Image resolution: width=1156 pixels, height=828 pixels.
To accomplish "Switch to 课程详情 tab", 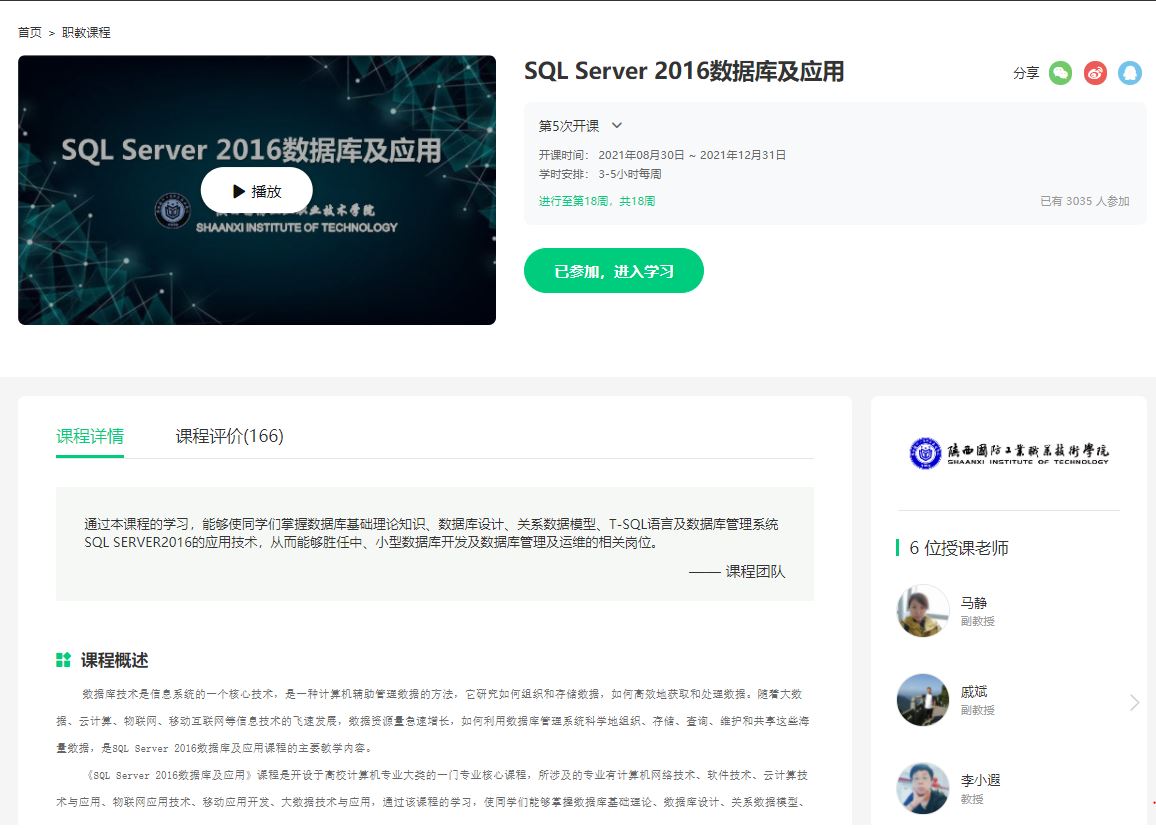I will [90, 436].
